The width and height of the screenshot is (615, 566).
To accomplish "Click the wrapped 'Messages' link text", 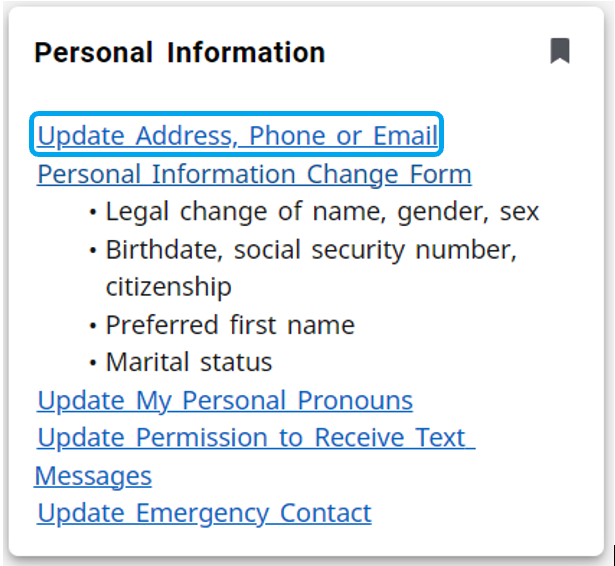I will pyautogui.click(x=93, y=476).
